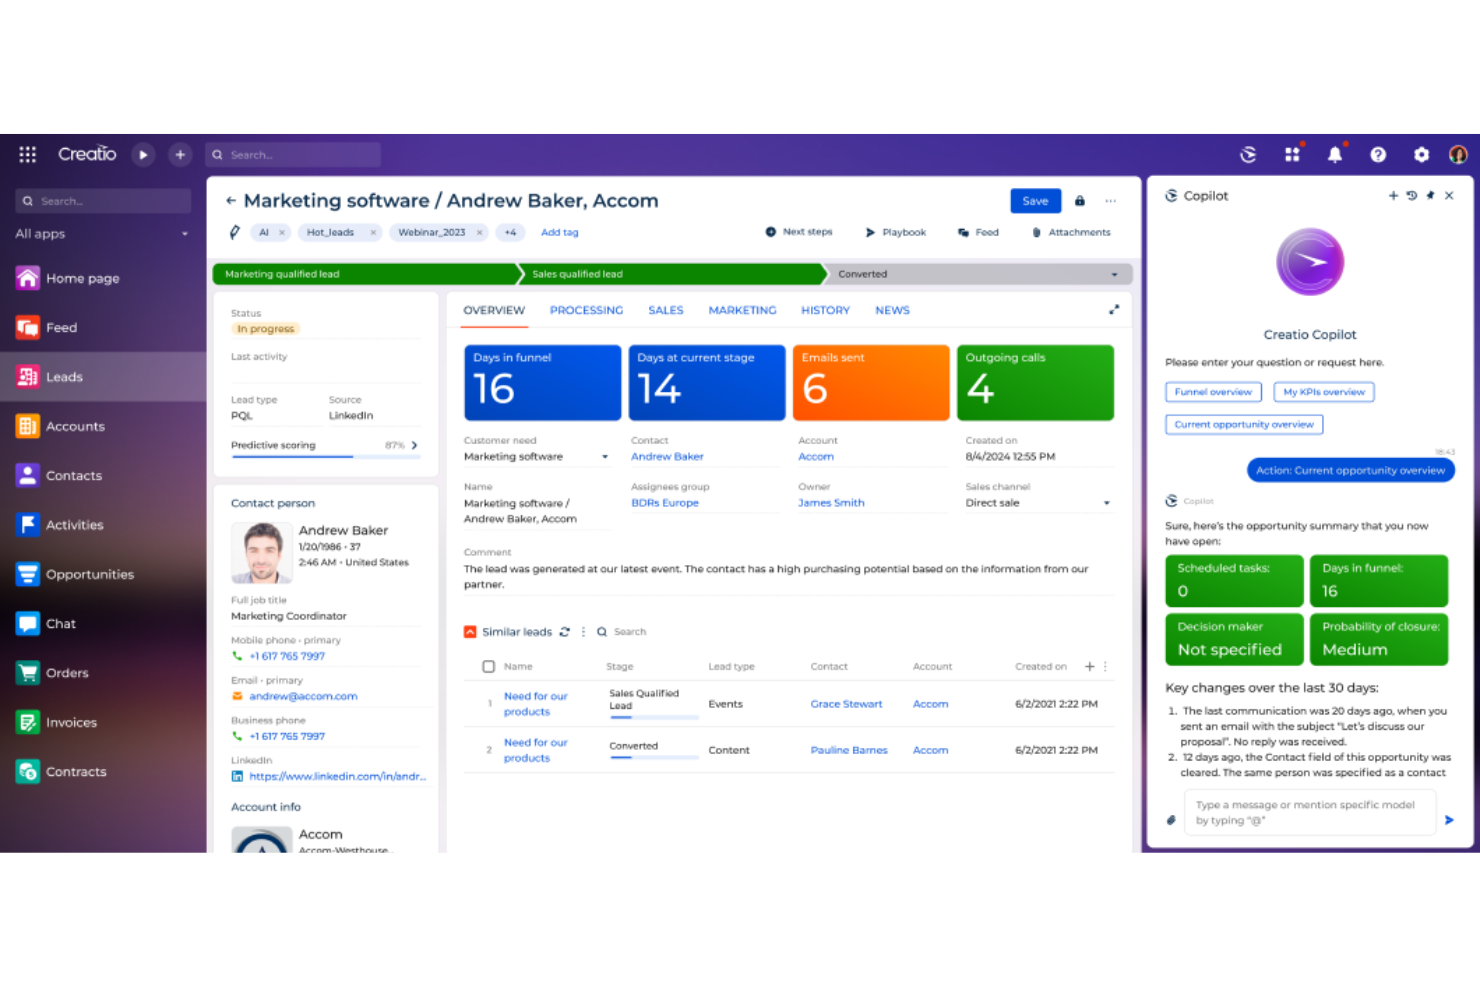The image size is (1480, 987).
Task: Open the Customer need dropdown
Action: coord(604,456)
